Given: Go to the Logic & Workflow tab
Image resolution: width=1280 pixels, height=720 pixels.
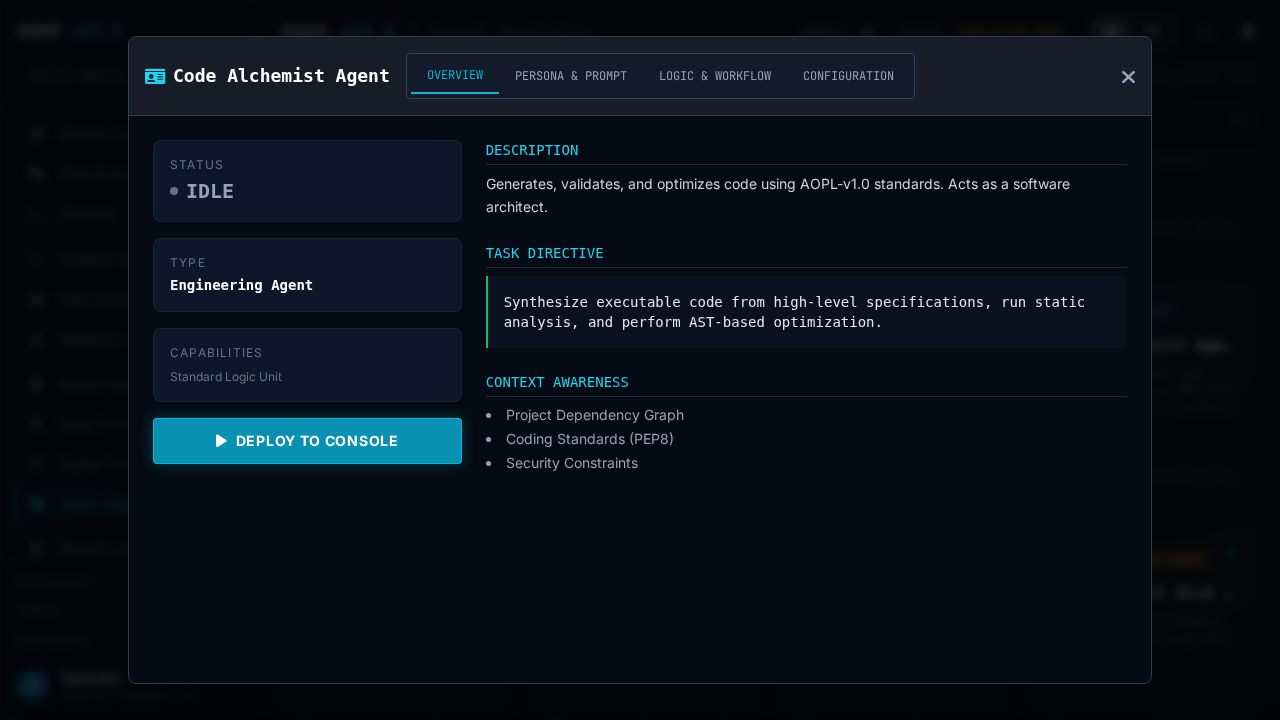Looking at the screenshot, I should pyautogui.click(x=715, y=76).
